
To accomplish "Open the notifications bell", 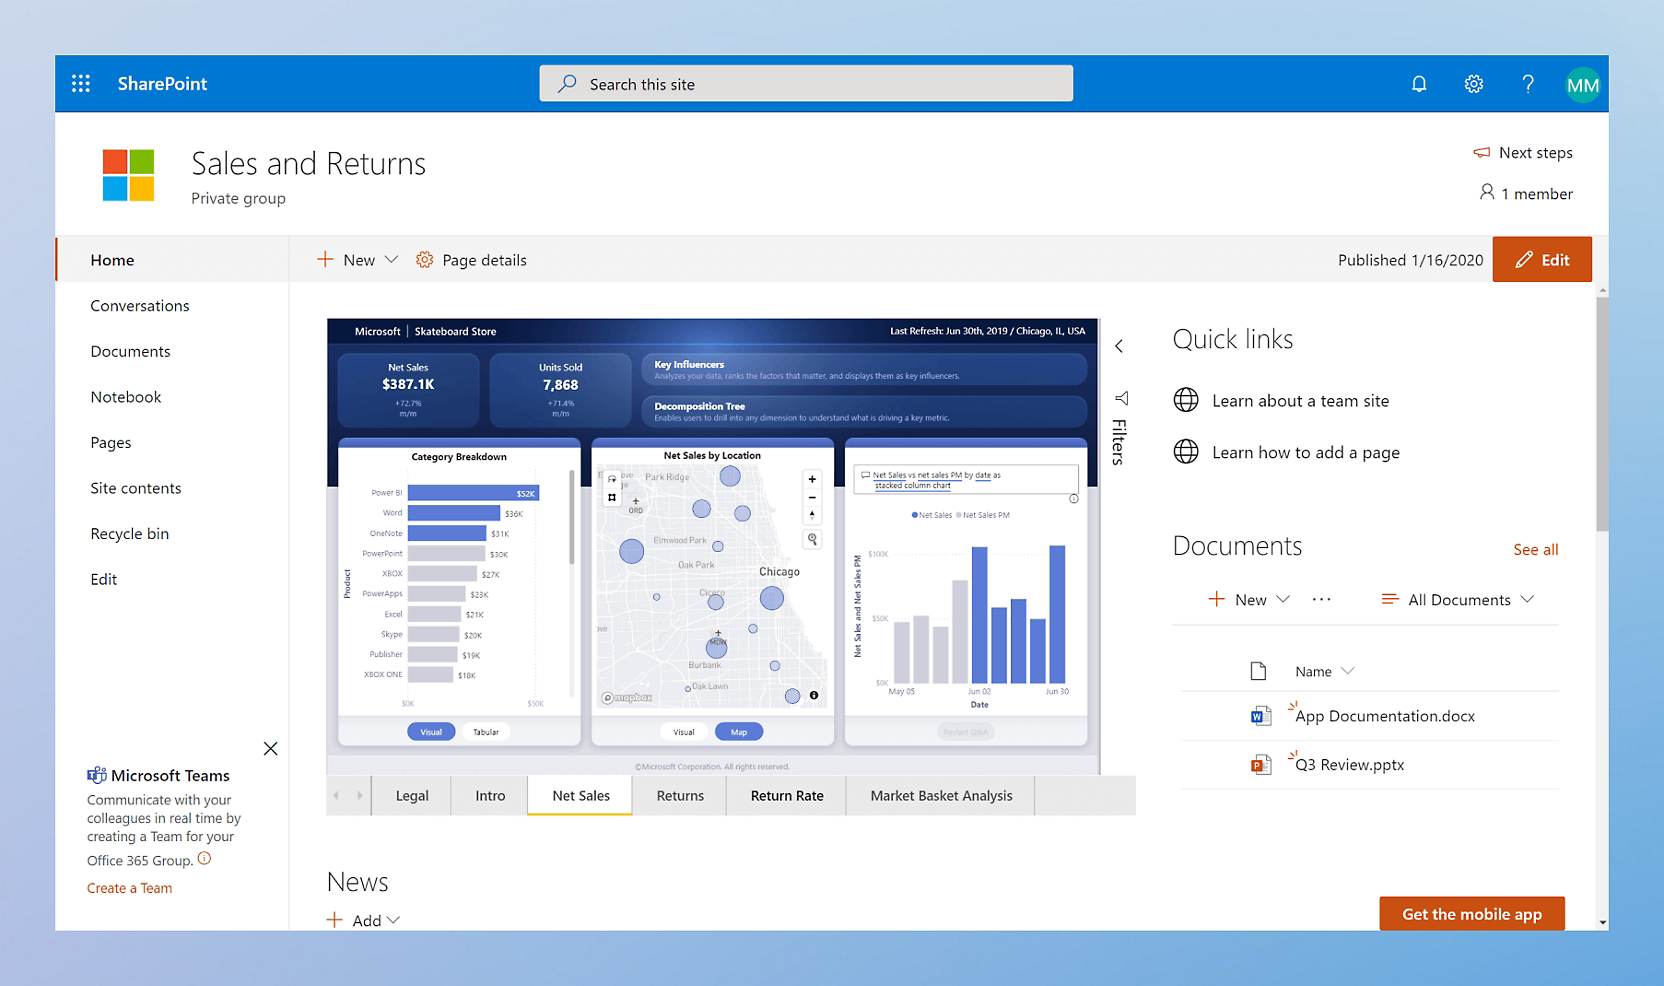I will [1418, 84].
